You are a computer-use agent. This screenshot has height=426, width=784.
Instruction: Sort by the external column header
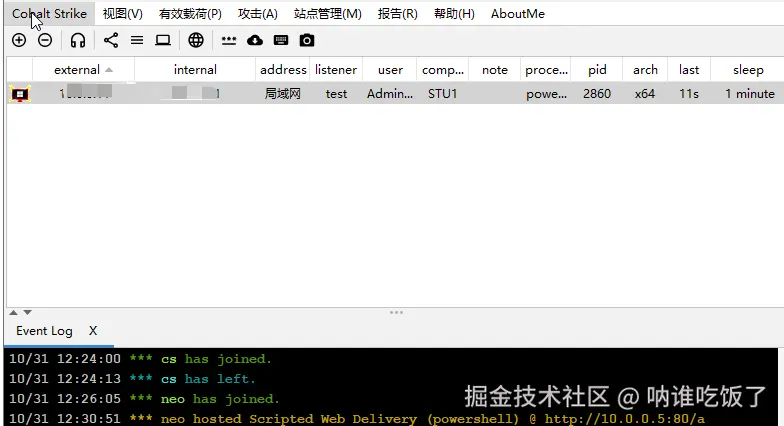pos(83,70)
